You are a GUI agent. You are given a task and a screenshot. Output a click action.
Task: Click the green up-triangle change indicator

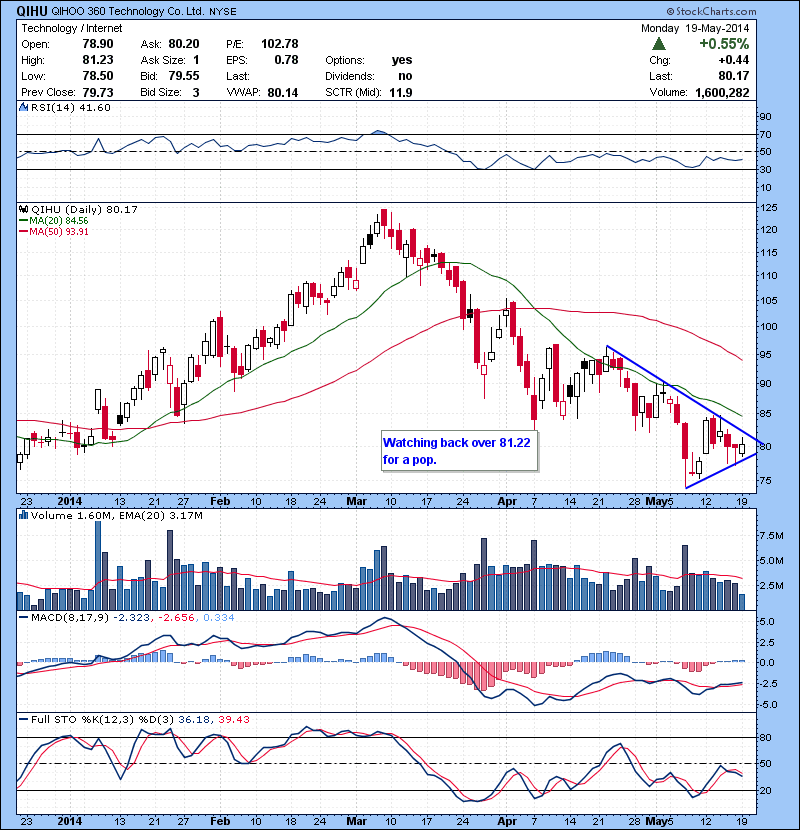(x=659, y=44)
